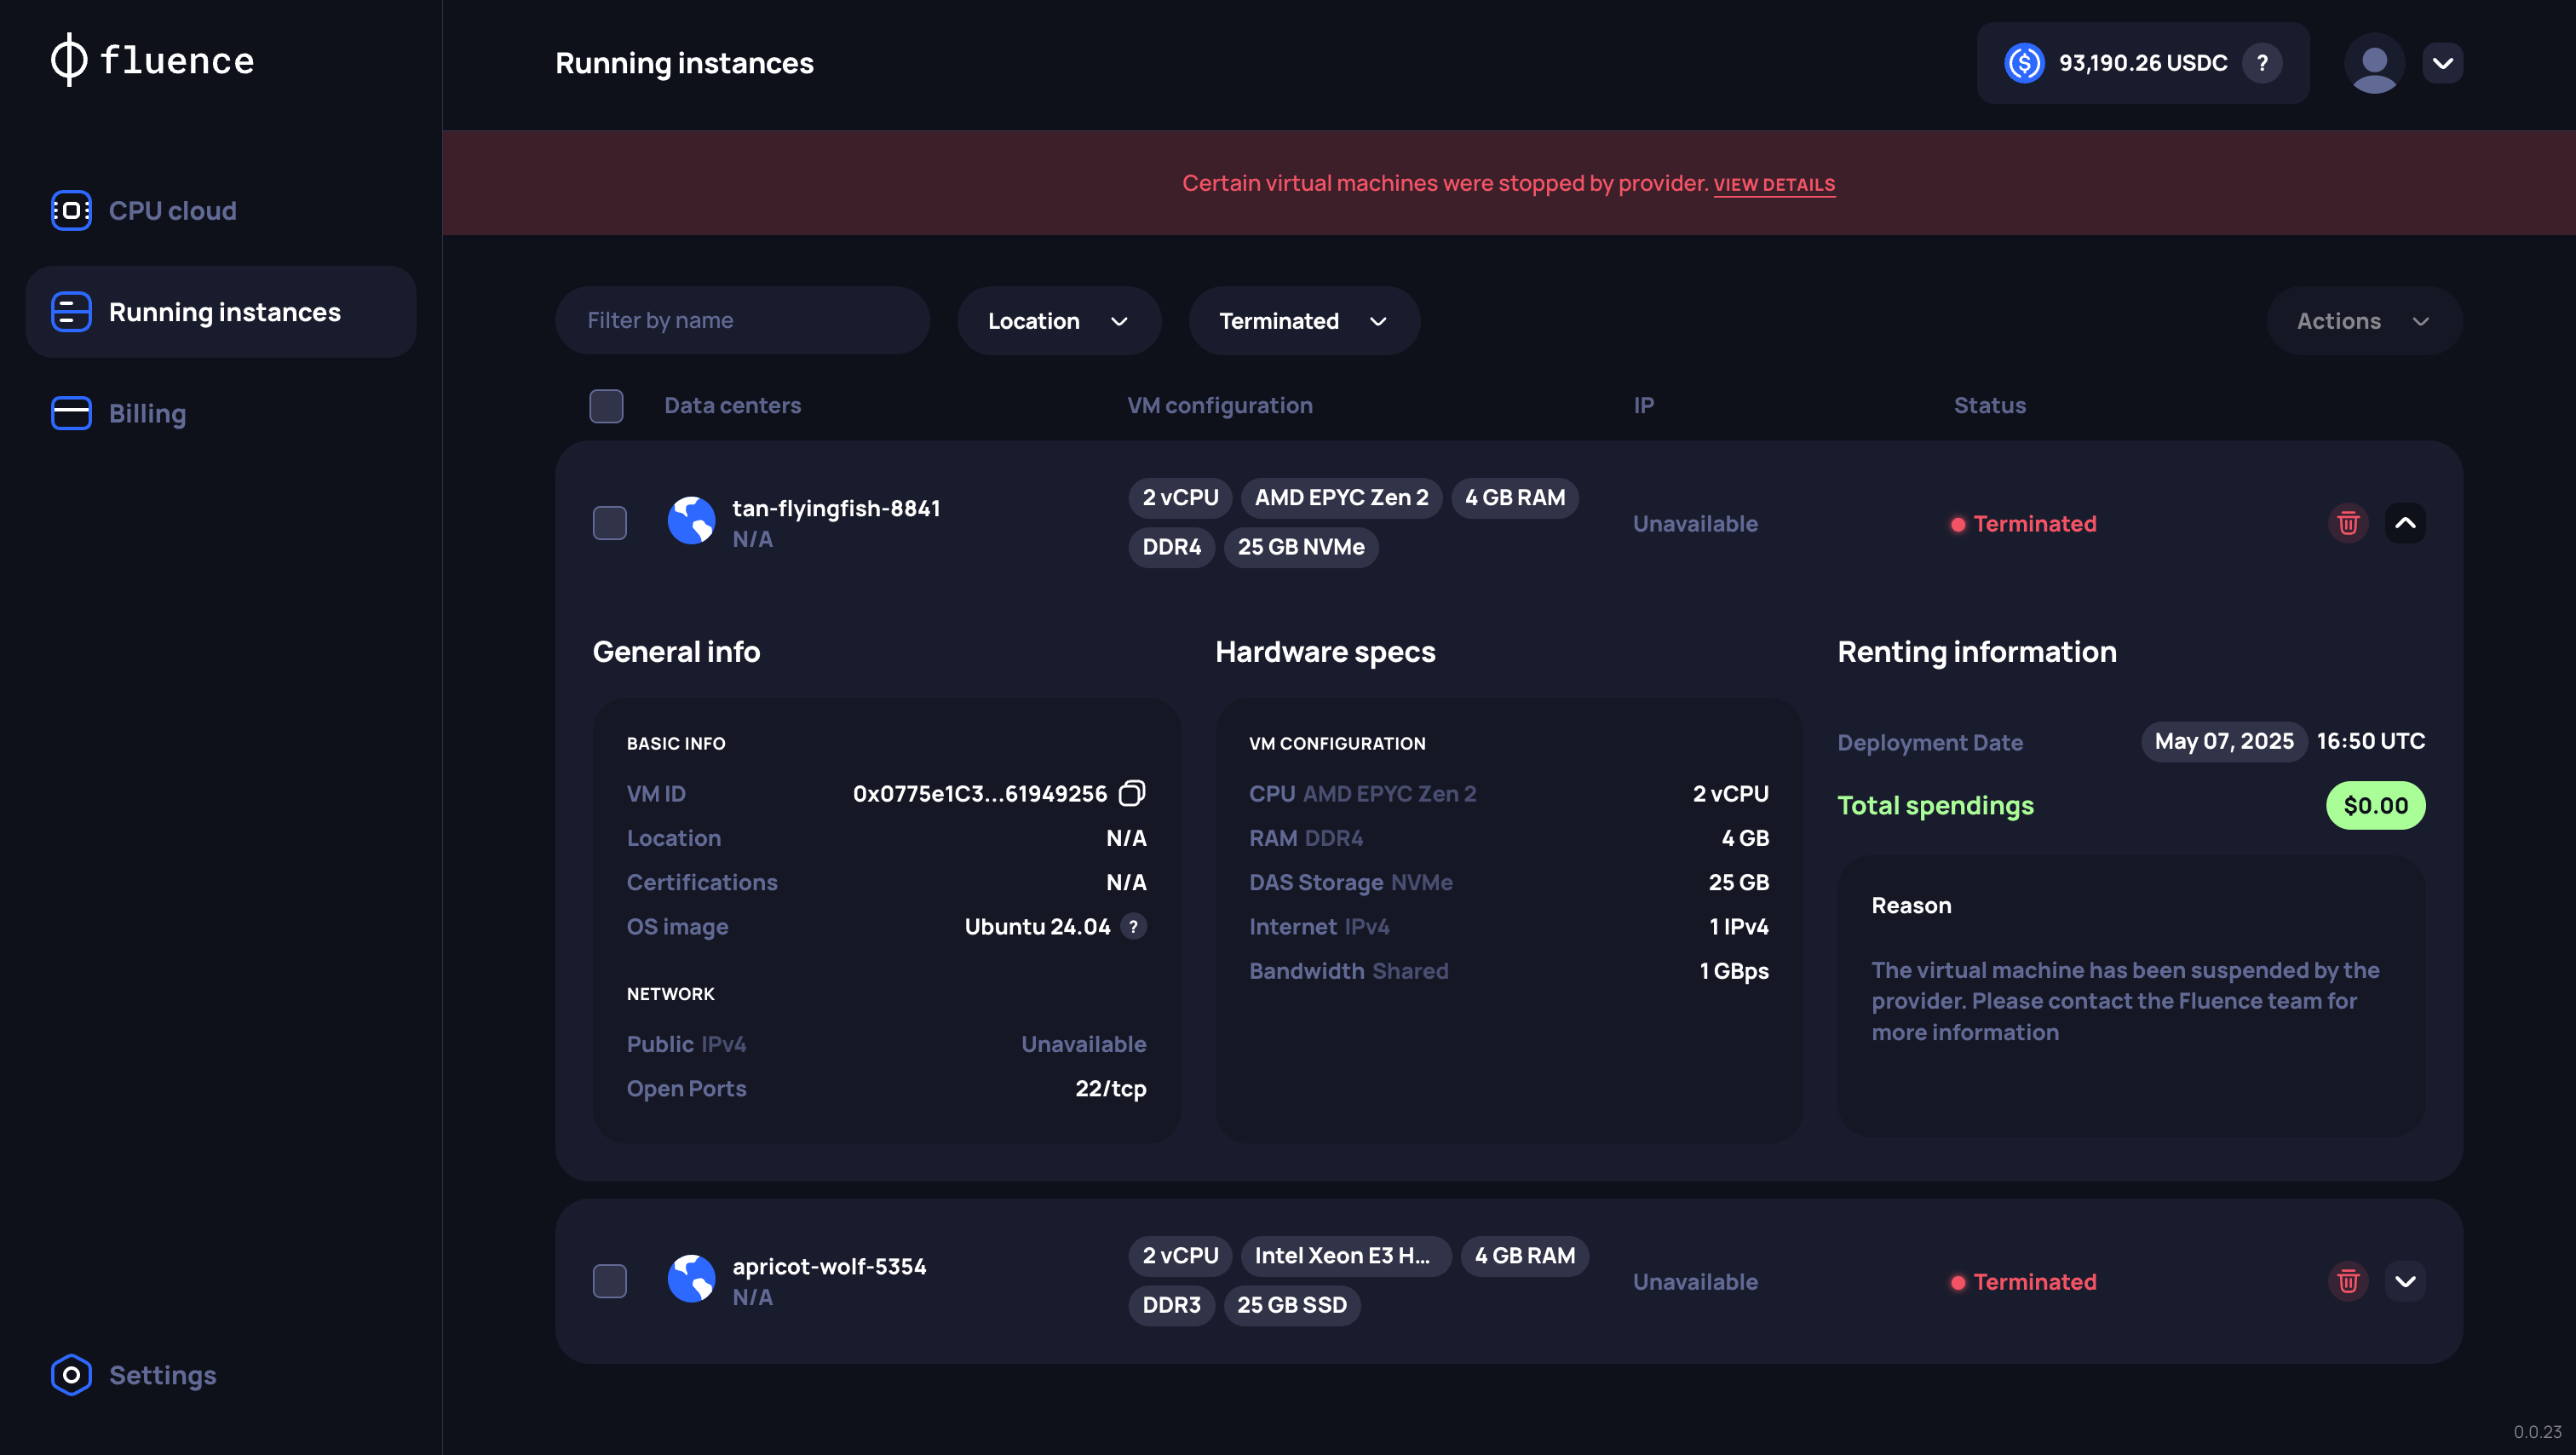Delete tan-flyingfish-8841 with the trash icon
Image resolution: width=2576 pixels, height=1455 pixels.
click(2348, 523)
